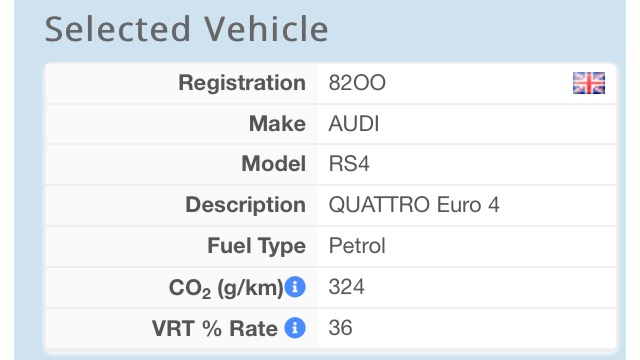Click the VRT rate value 36

[340, 328]
